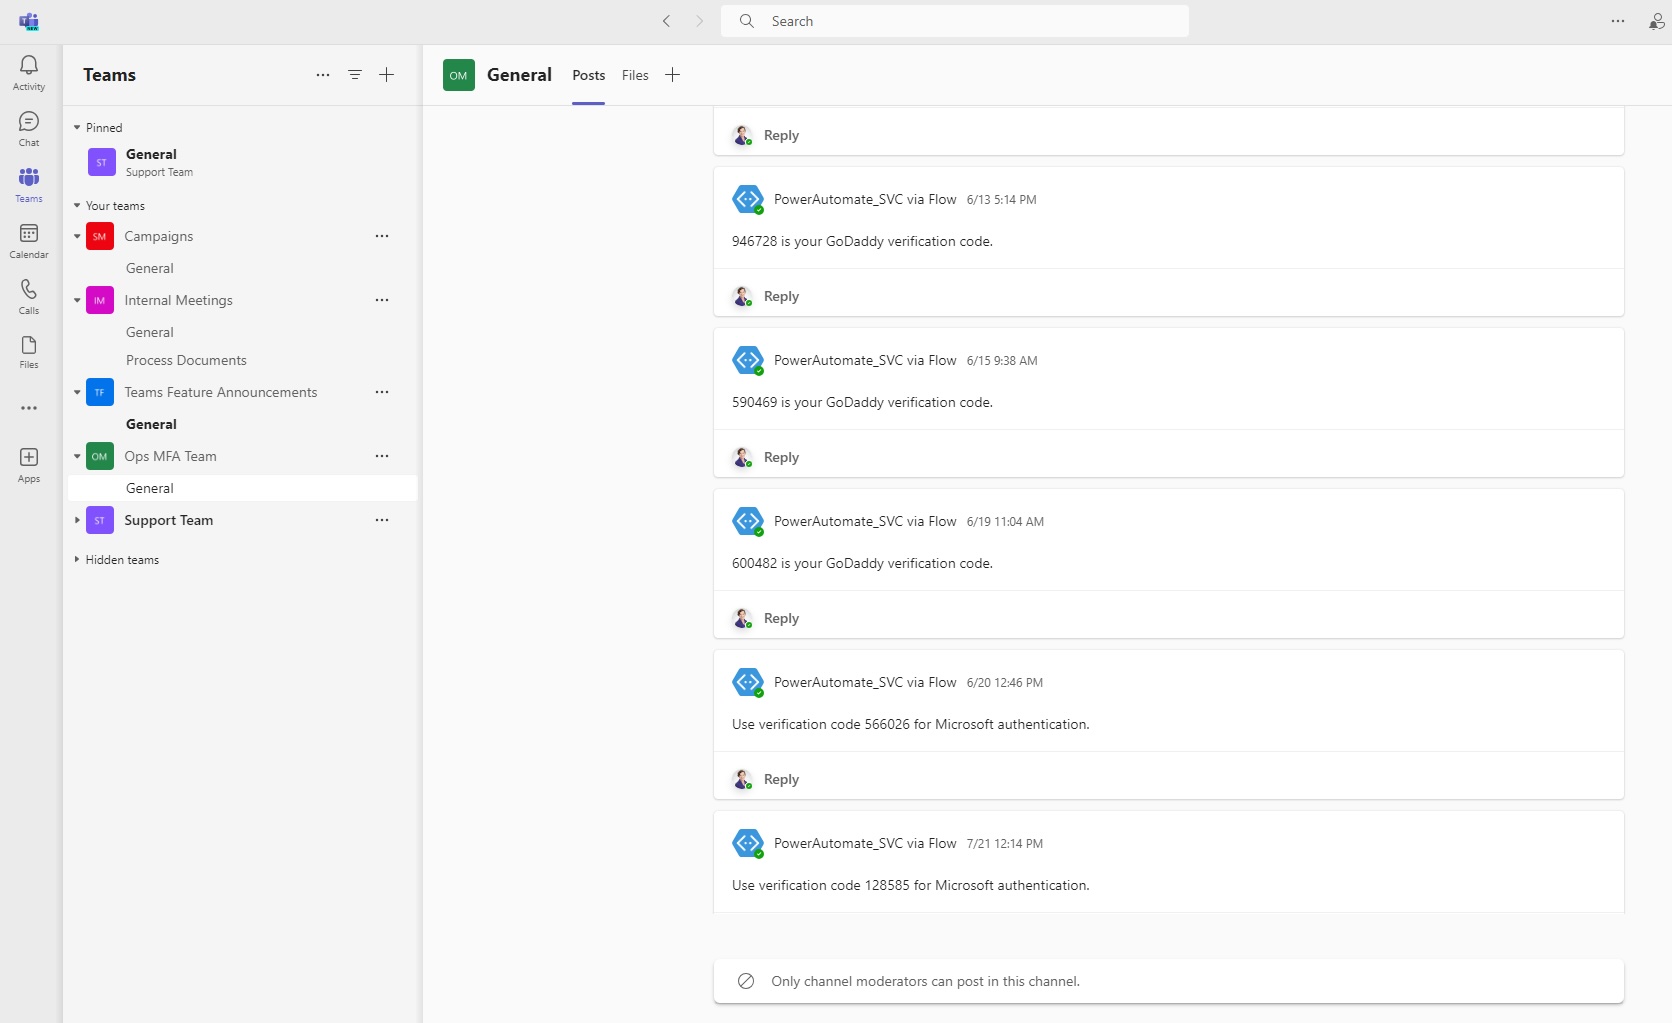The image size is (1672, 1023).
Task: Open the Files app icon
Action: click(29, 351)
